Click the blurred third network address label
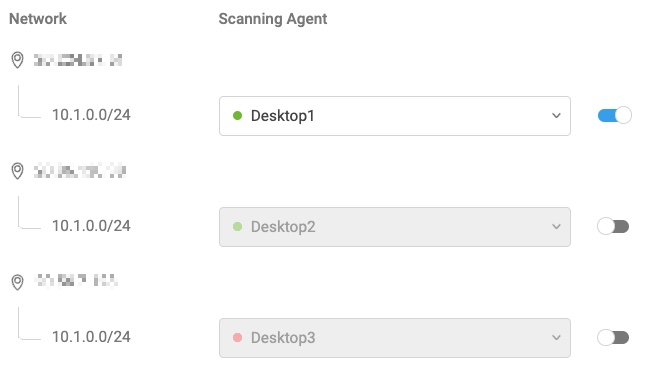Screen dimensions: 648x372 point(77,280)
